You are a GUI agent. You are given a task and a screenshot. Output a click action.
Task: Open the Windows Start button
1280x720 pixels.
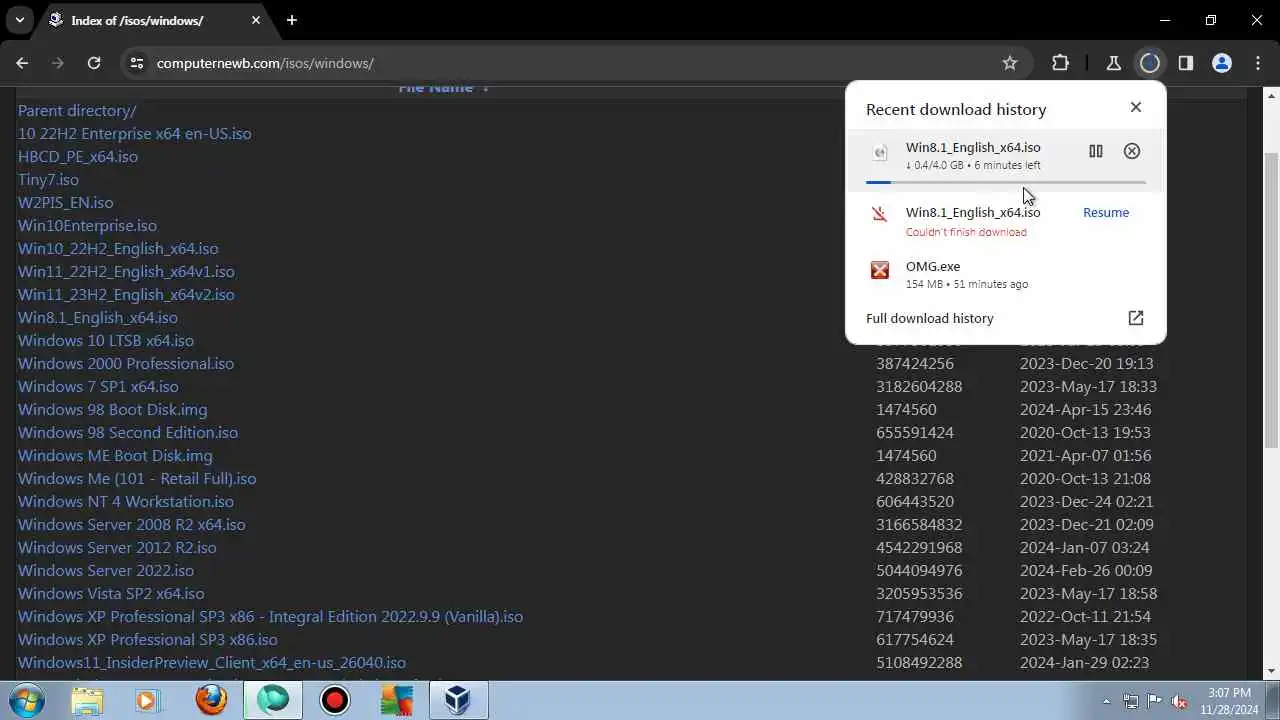[28, 700]
